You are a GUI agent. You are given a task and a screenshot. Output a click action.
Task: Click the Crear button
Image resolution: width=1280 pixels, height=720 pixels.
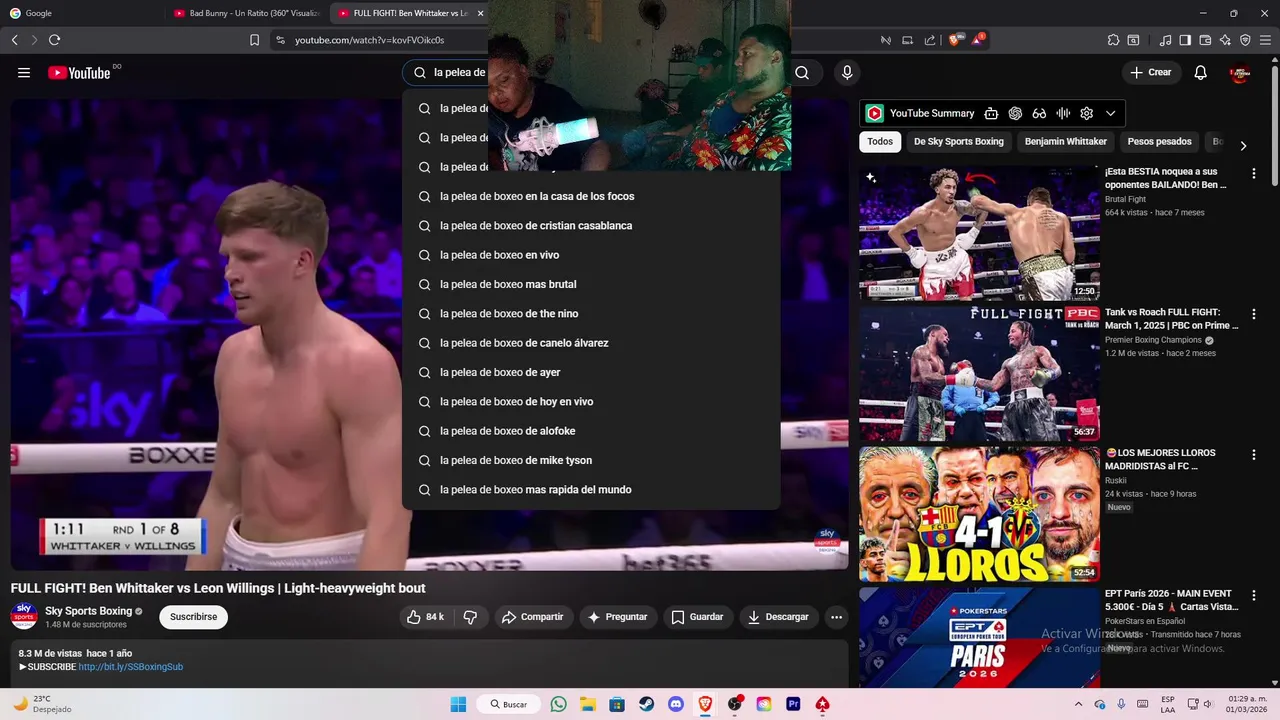click(1150, 73)
